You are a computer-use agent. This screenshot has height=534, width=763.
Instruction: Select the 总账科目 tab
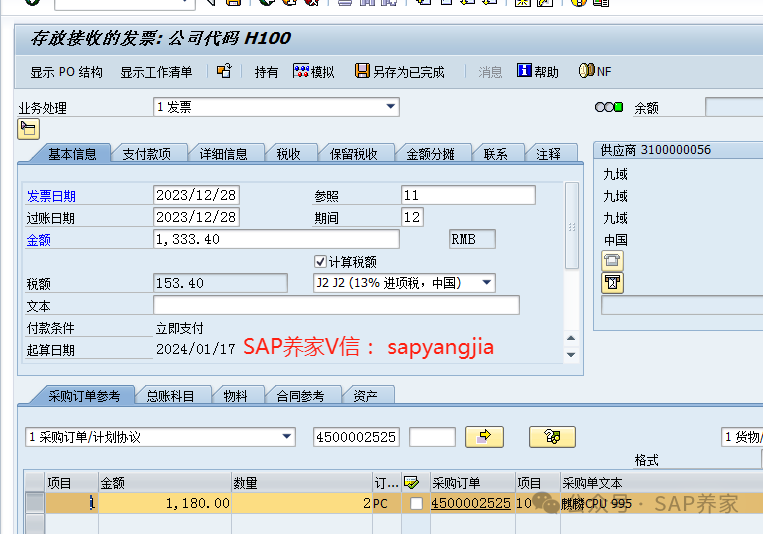coord(170,396)
